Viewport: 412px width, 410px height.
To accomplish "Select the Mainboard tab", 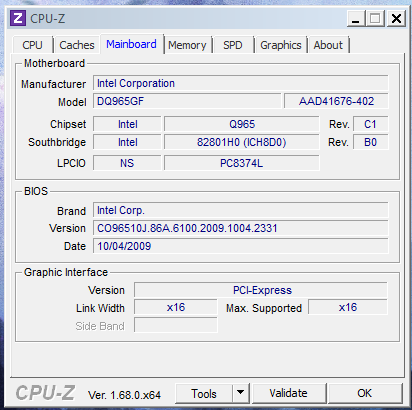I will click(x=131, y=44).
